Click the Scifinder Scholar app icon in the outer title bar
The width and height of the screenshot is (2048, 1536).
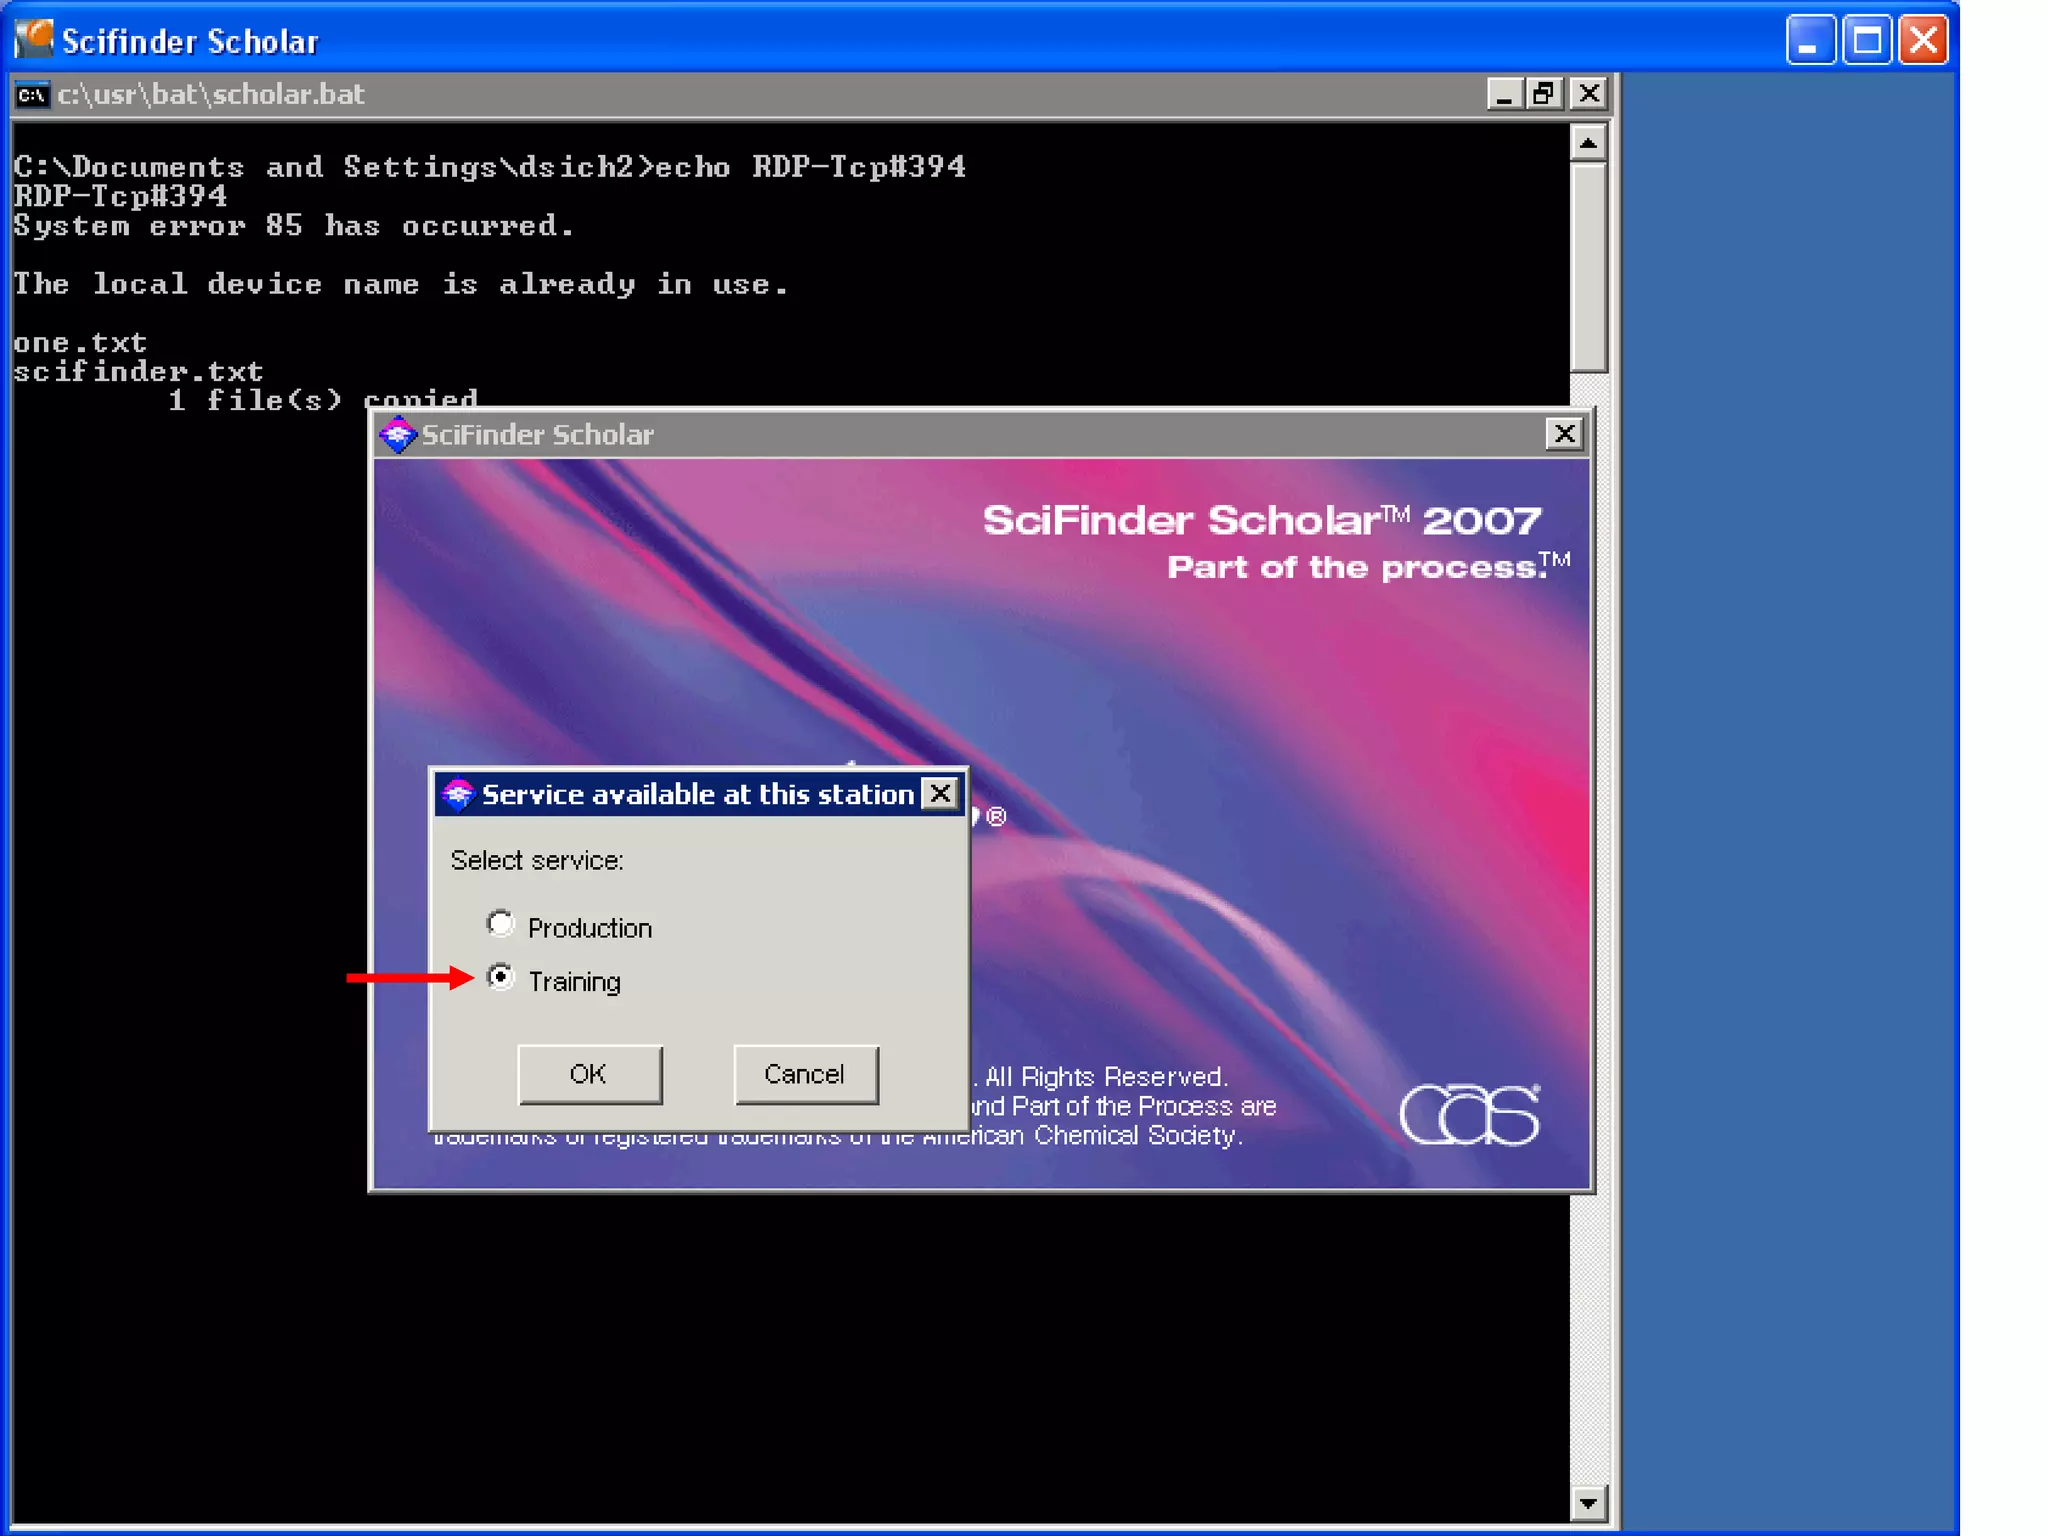[x=34, y=40]
